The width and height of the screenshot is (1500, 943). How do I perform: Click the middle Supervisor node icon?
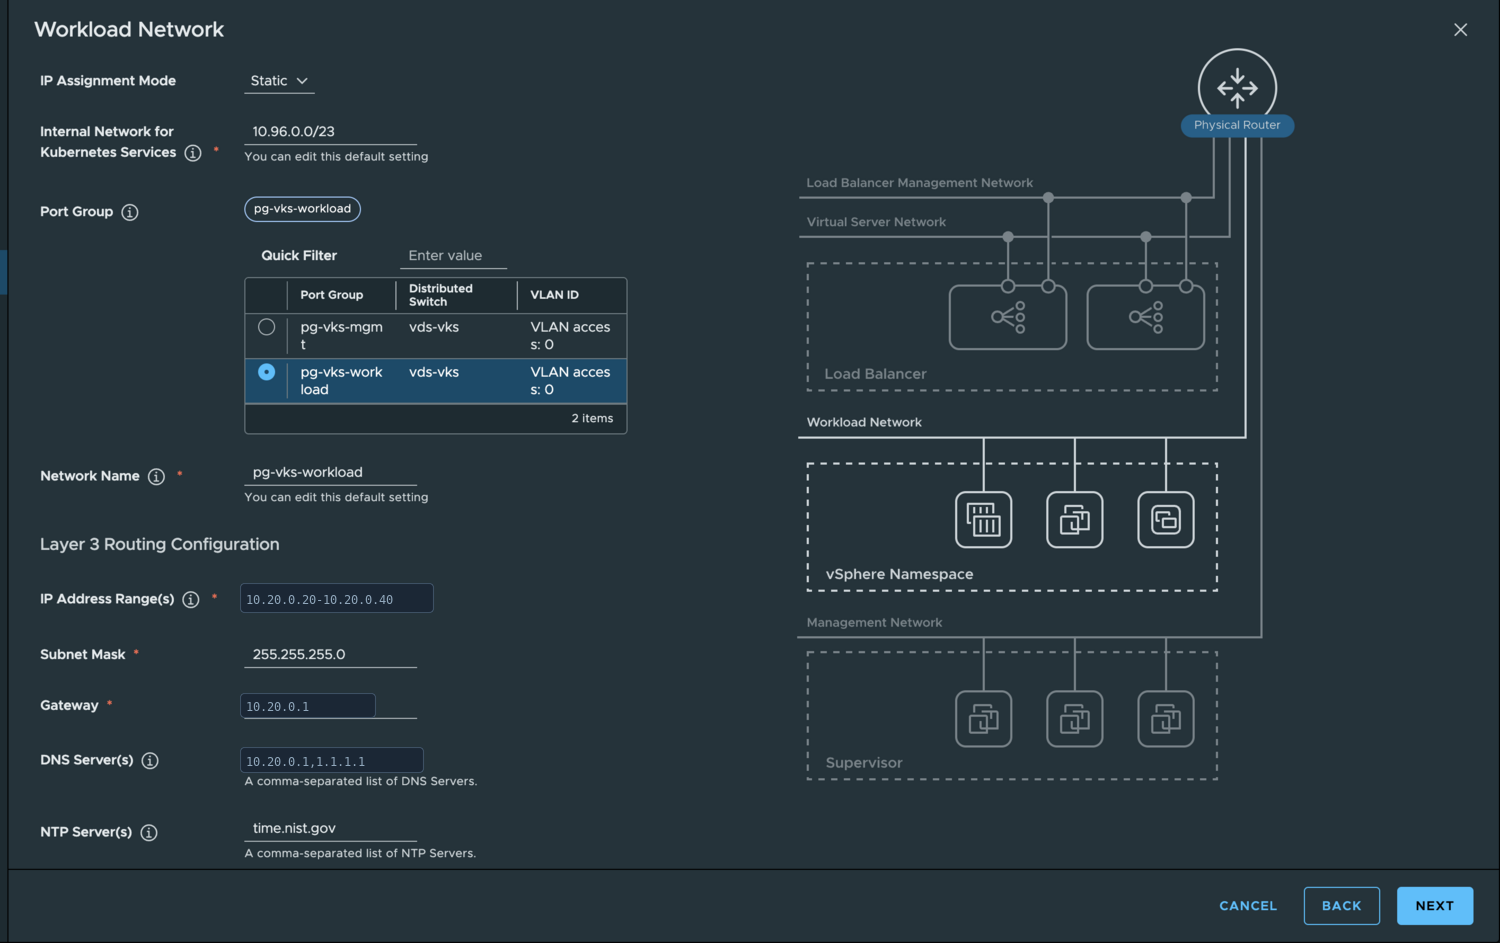click(1075, 719)
